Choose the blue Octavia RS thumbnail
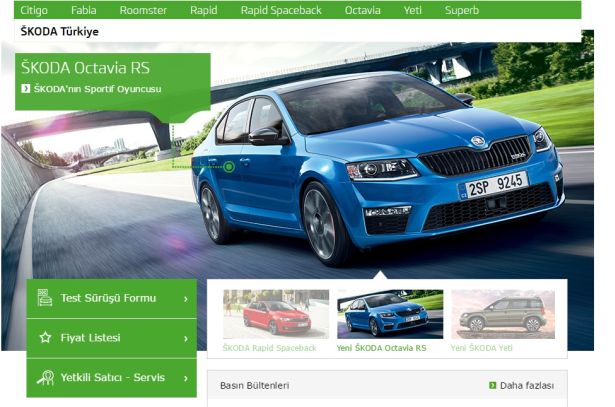 pos(390,314)
